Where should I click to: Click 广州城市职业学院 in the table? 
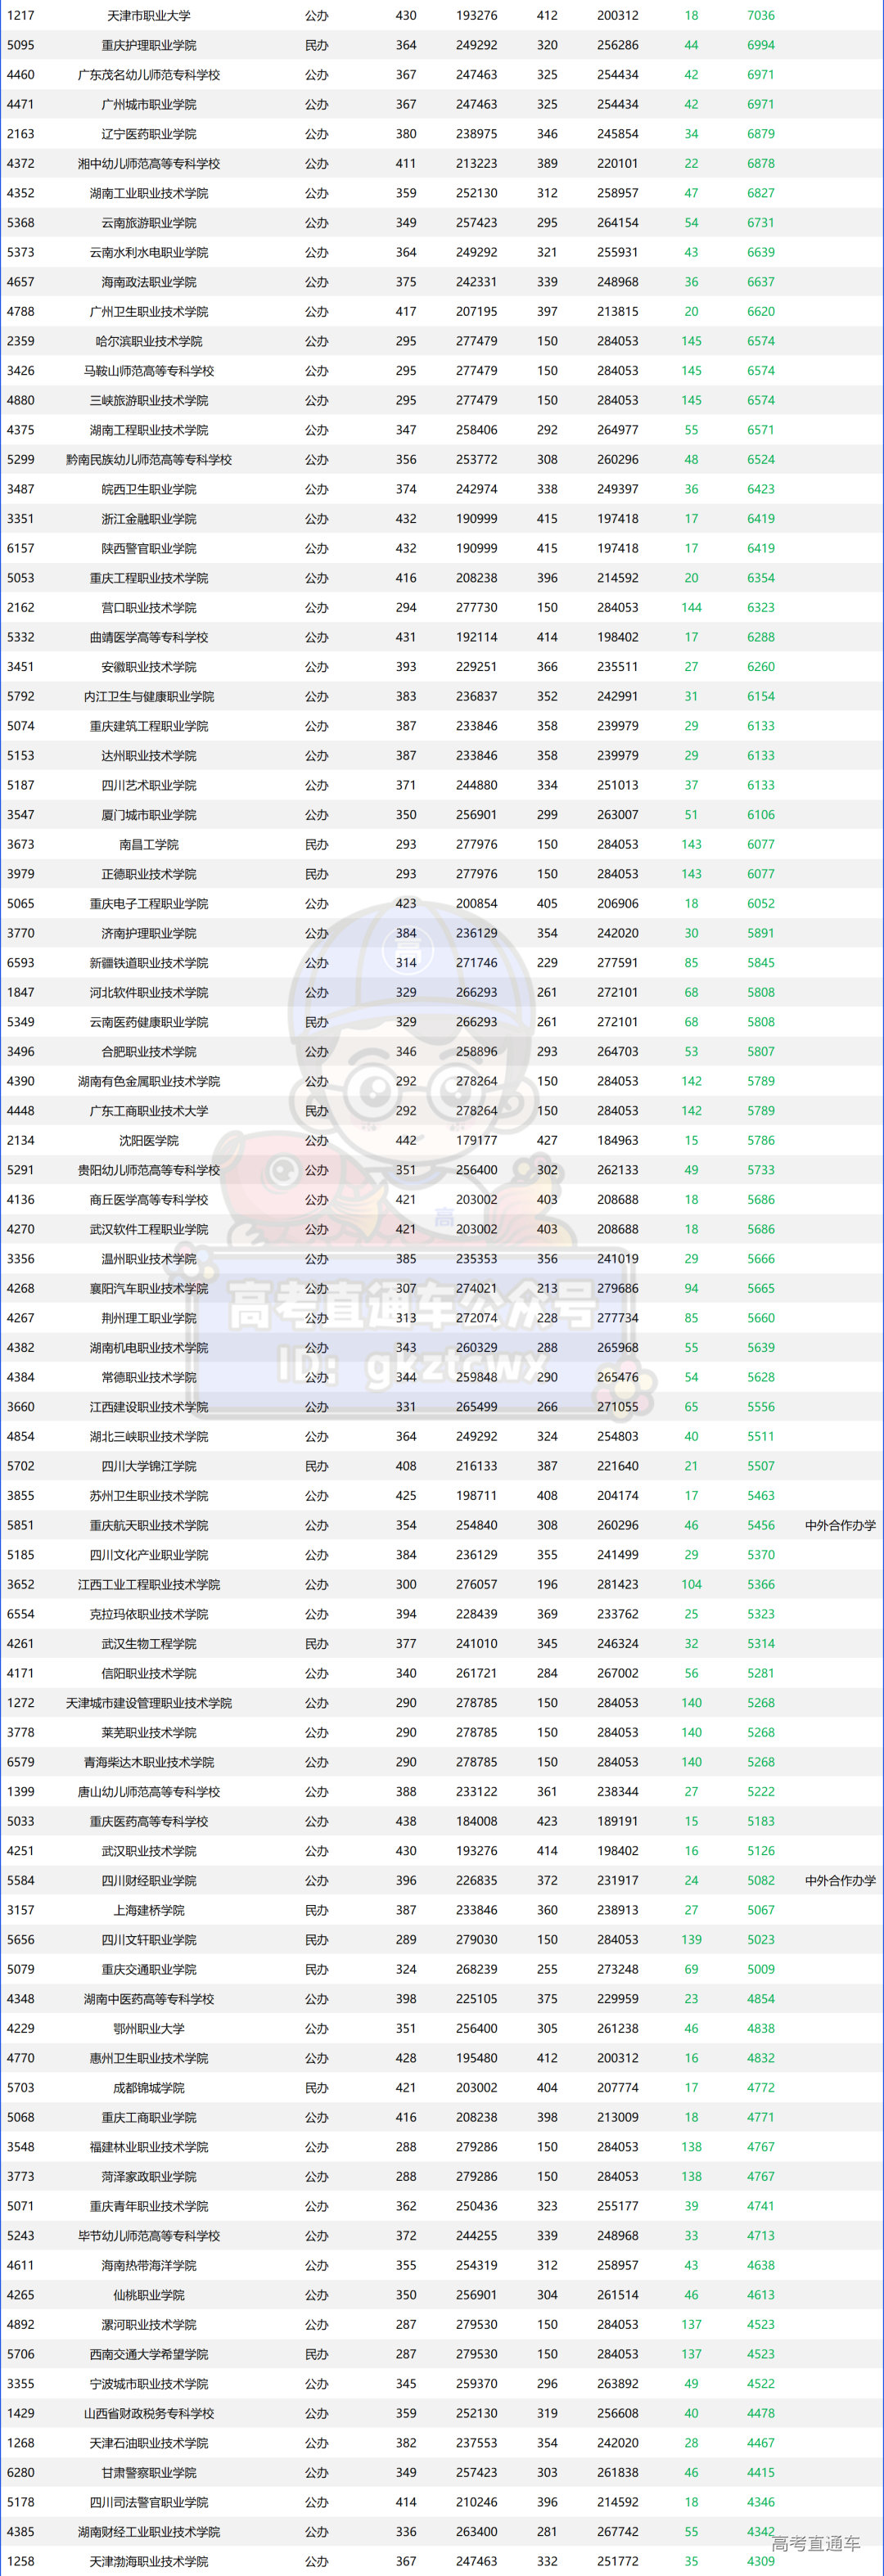[148, 104]
